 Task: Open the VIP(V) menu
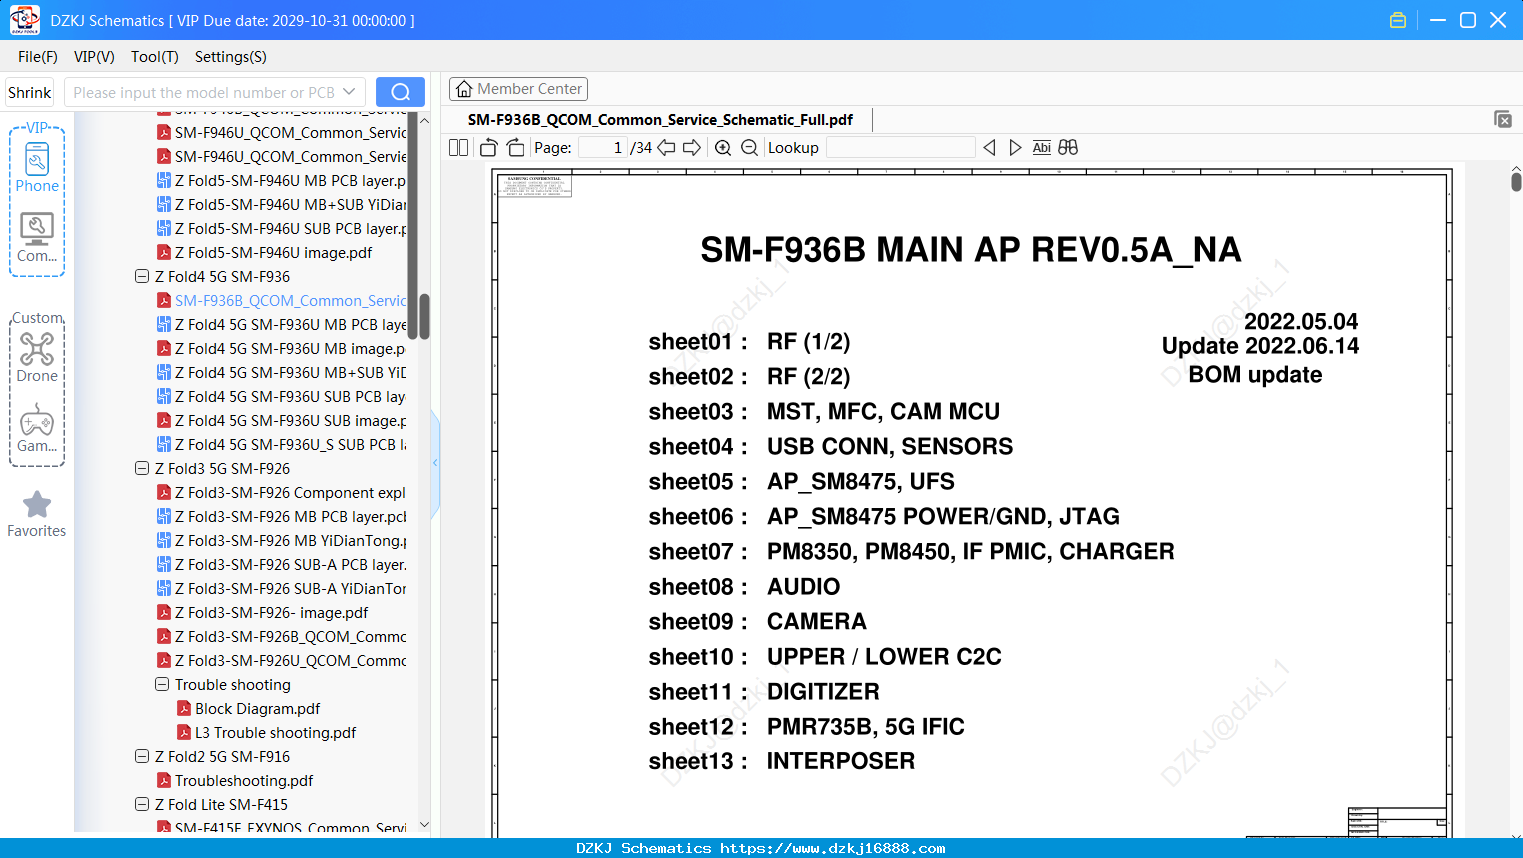[94, 57]
